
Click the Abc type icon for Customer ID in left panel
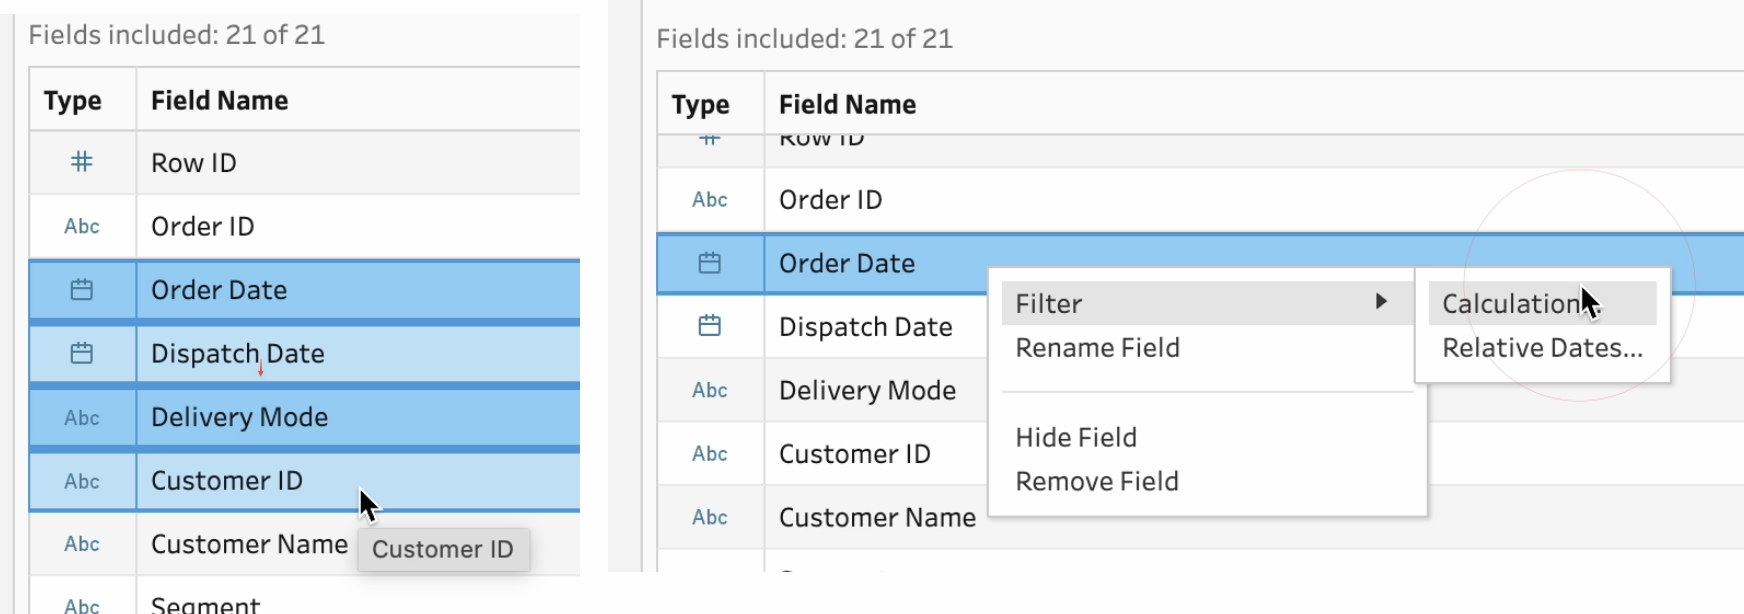point(82,481)
